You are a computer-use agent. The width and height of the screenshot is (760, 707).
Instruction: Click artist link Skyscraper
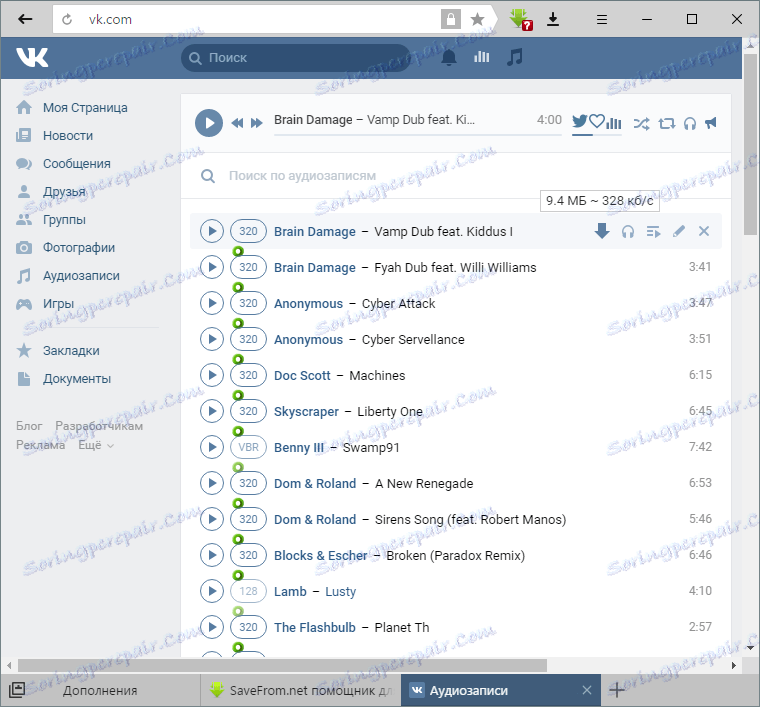click(306, 411)
